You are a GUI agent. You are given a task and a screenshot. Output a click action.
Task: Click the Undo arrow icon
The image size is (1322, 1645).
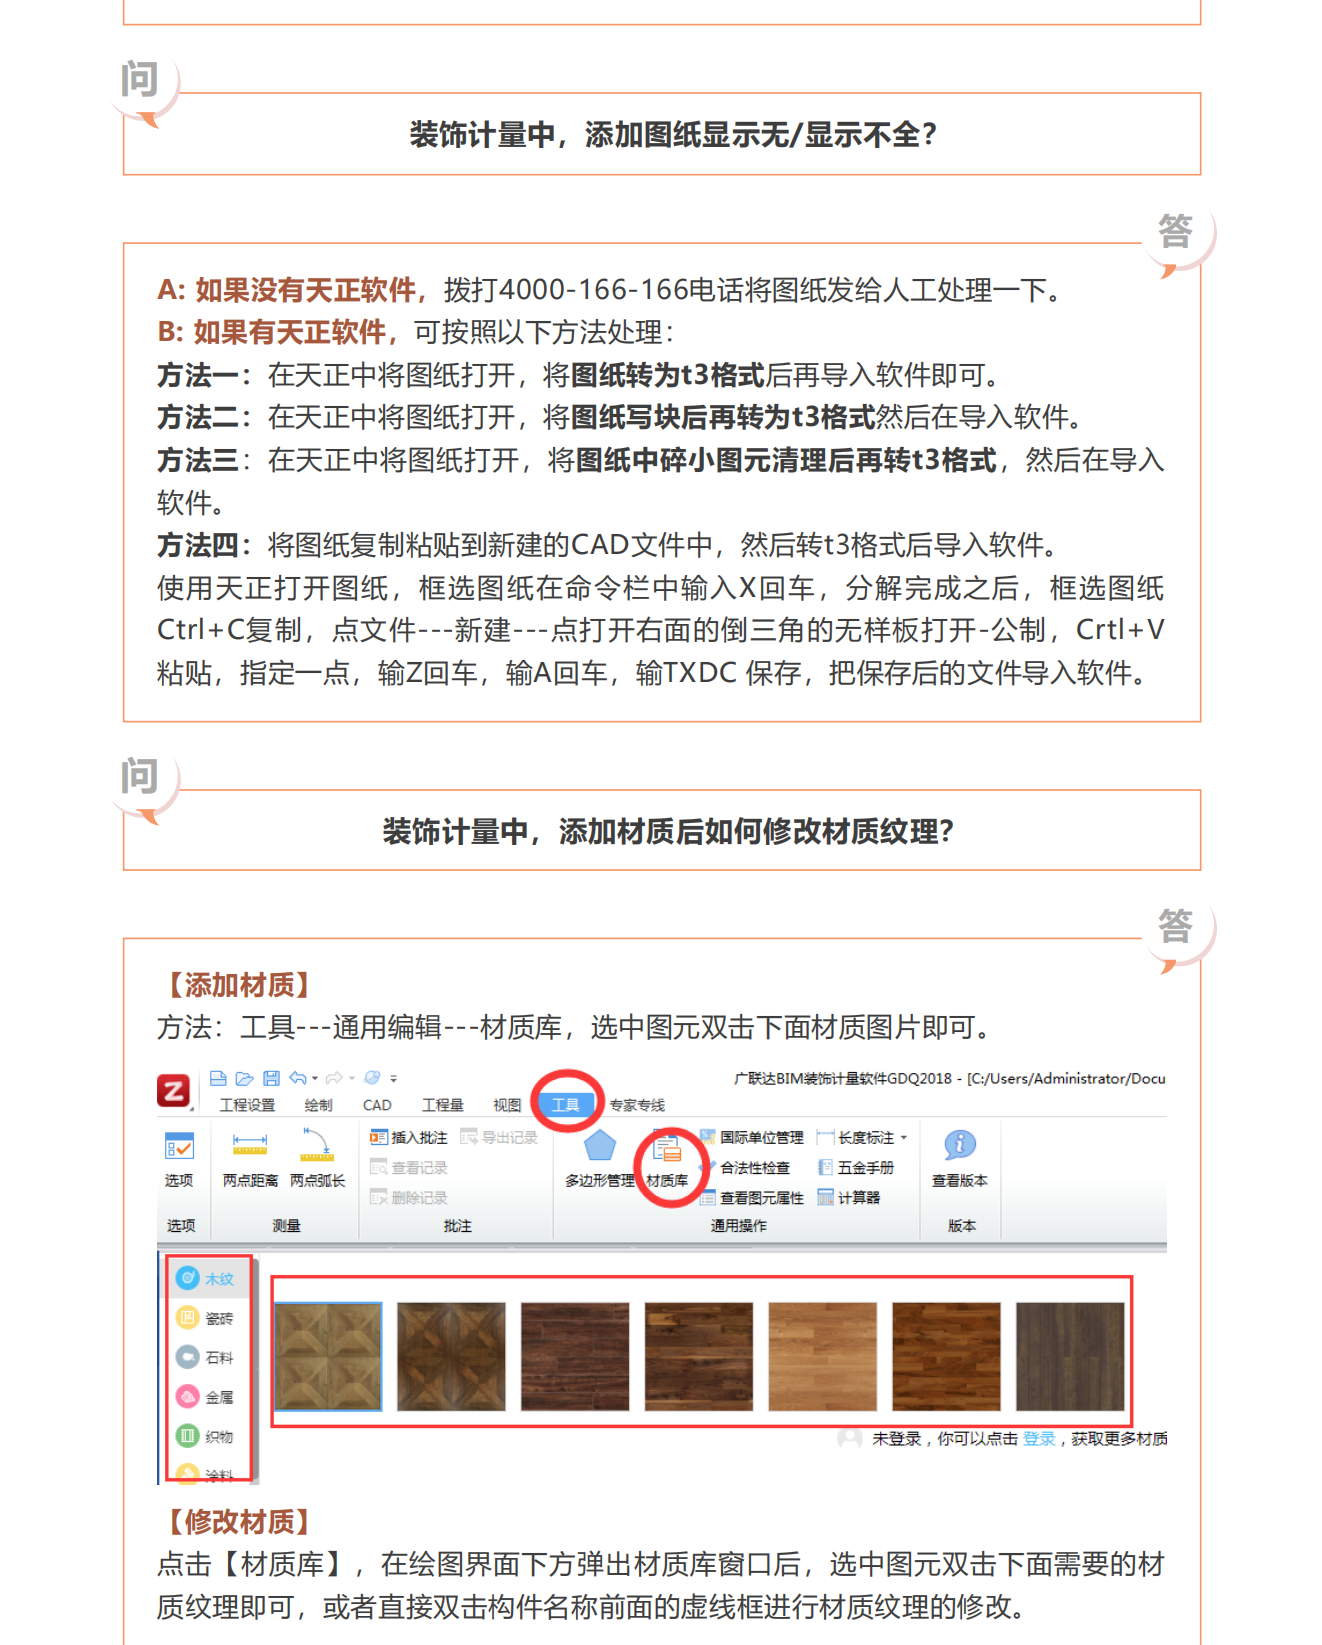coord(298,1078)
